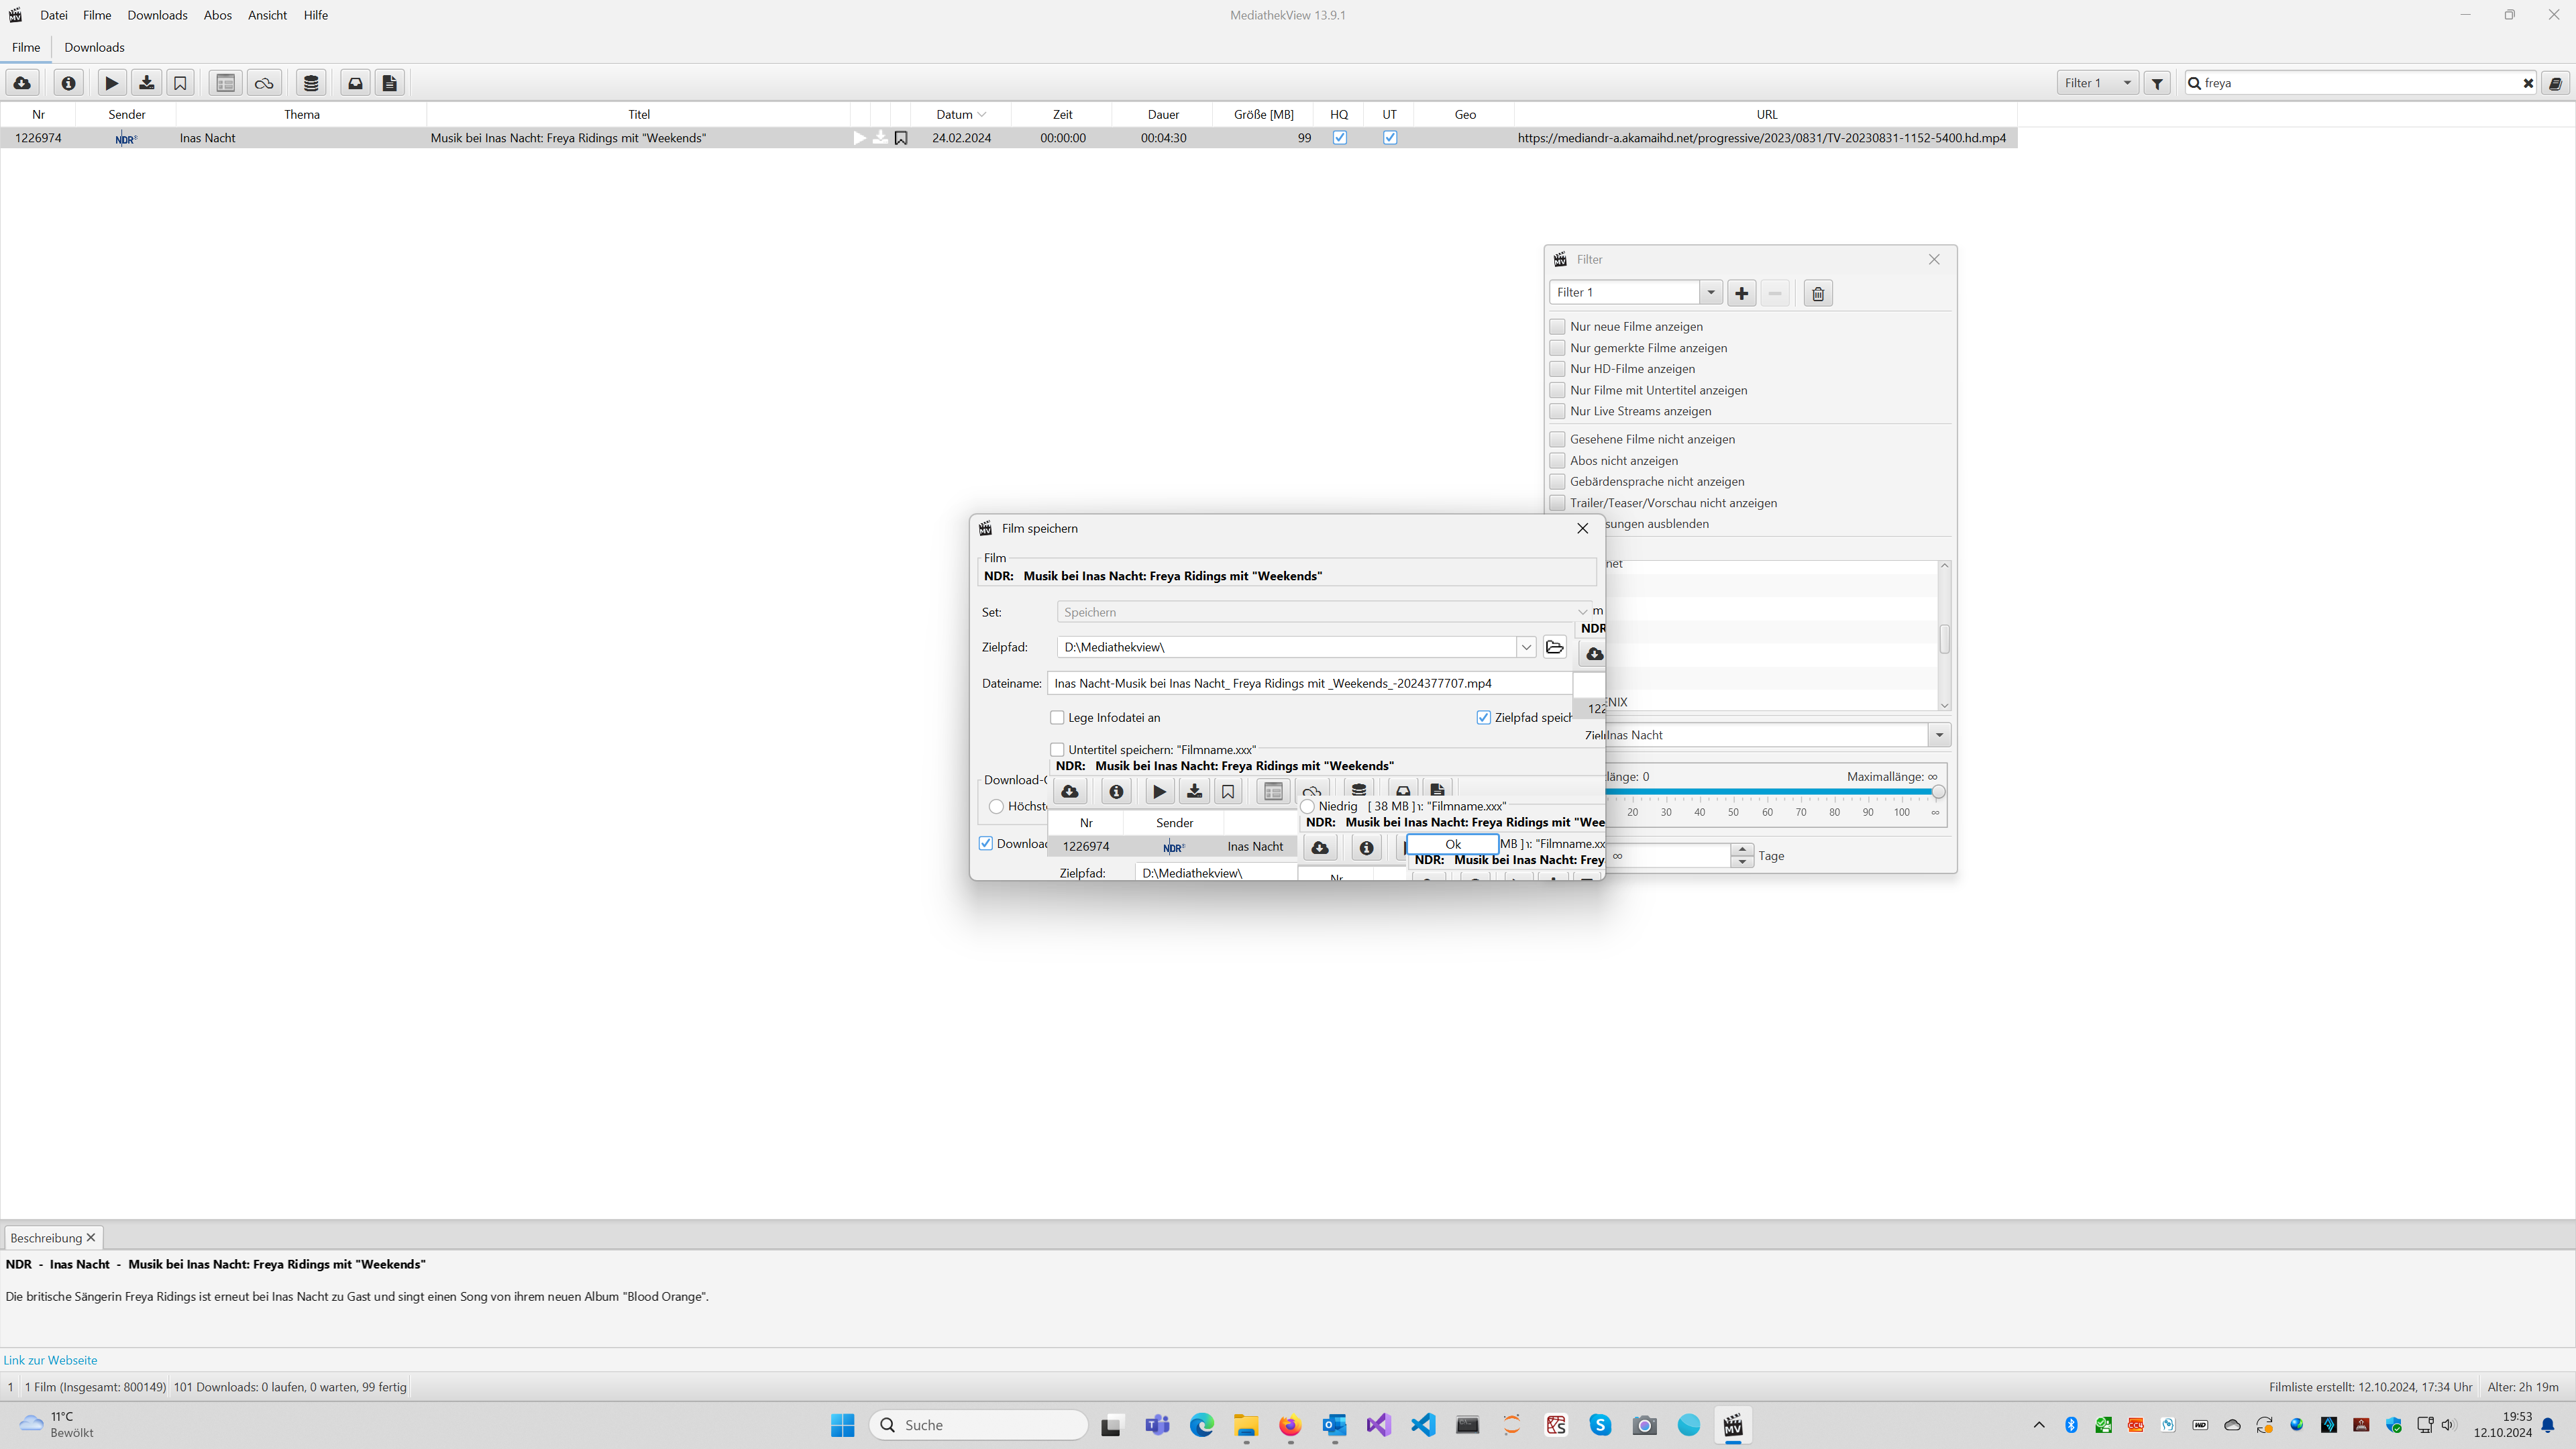Select 'Niedrig' quality radio button
This screenshot has width=2576, height=1449.
(x=1307, y=806)
